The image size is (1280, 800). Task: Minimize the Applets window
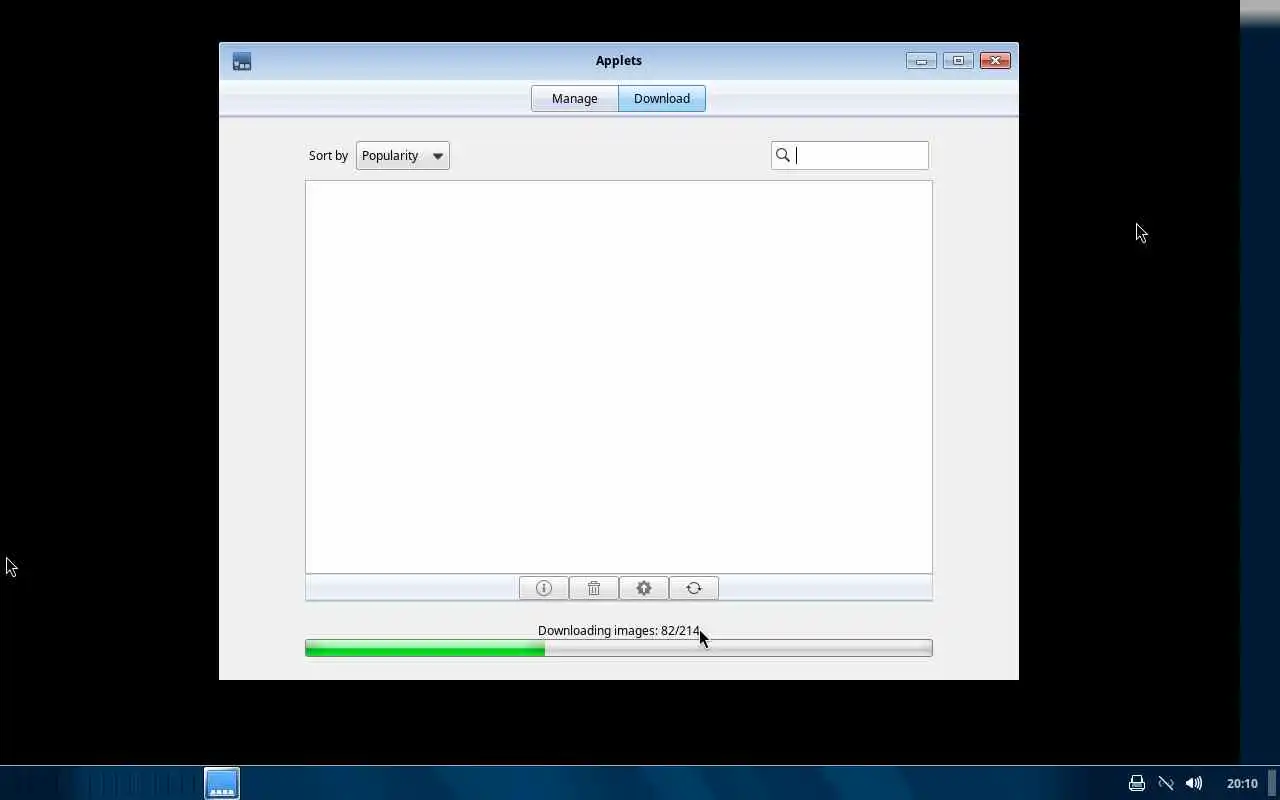(x=921, y=61)
